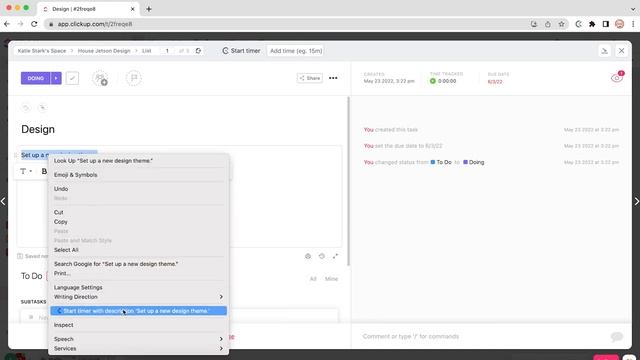Viewport: 640px width, 360px height.
Task: Click the Start timer button in task header
Action: pyautogui.click(x=241, y=51)
